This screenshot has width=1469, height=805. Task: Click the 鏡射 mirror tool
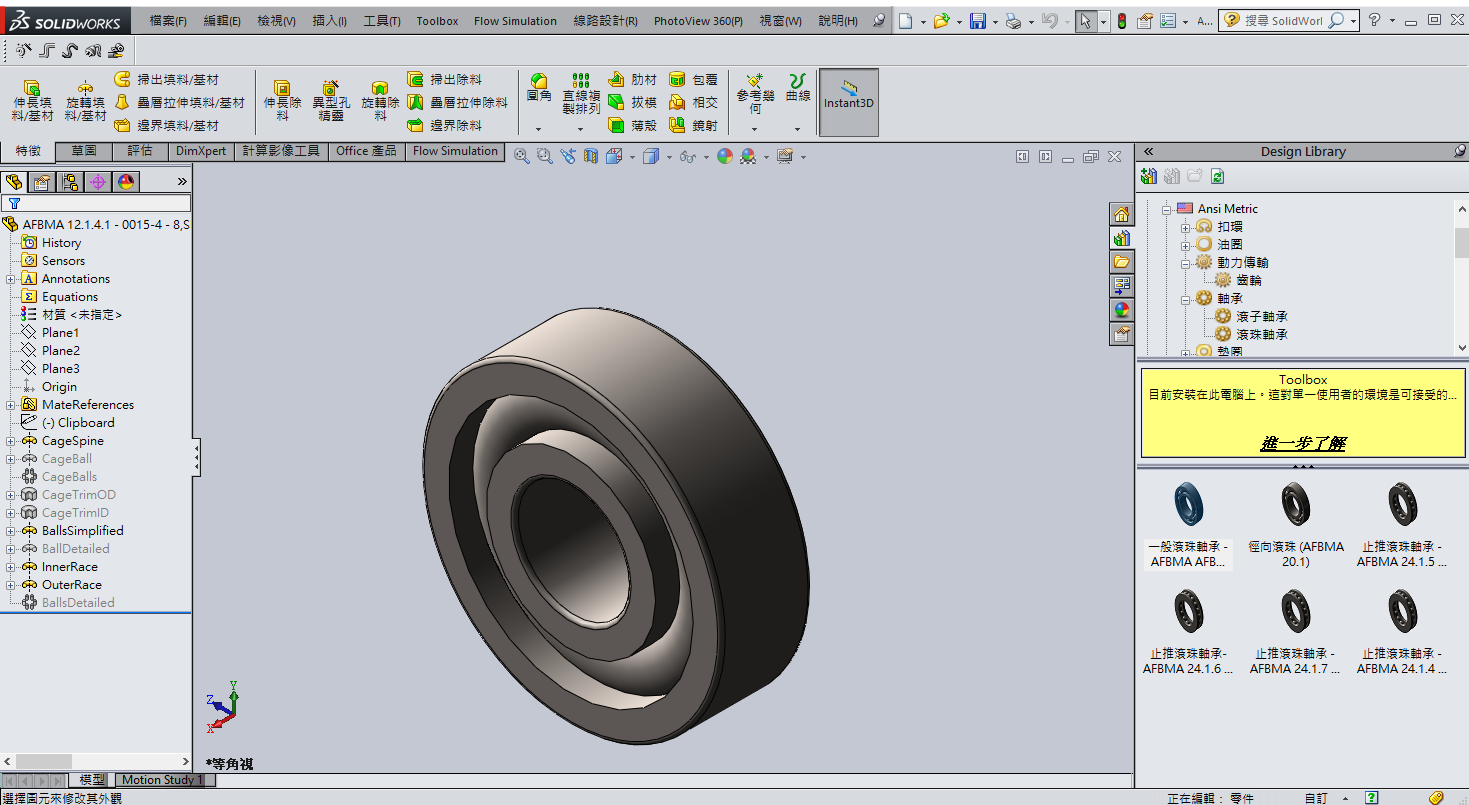pyautogui.click(x=693, y=125)
